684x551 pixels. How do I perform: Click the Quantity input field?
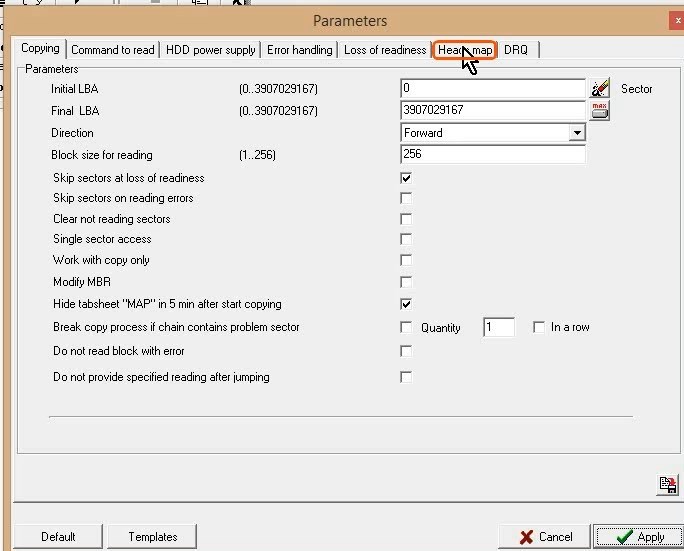pyautogui.click(x=498, y=328)
